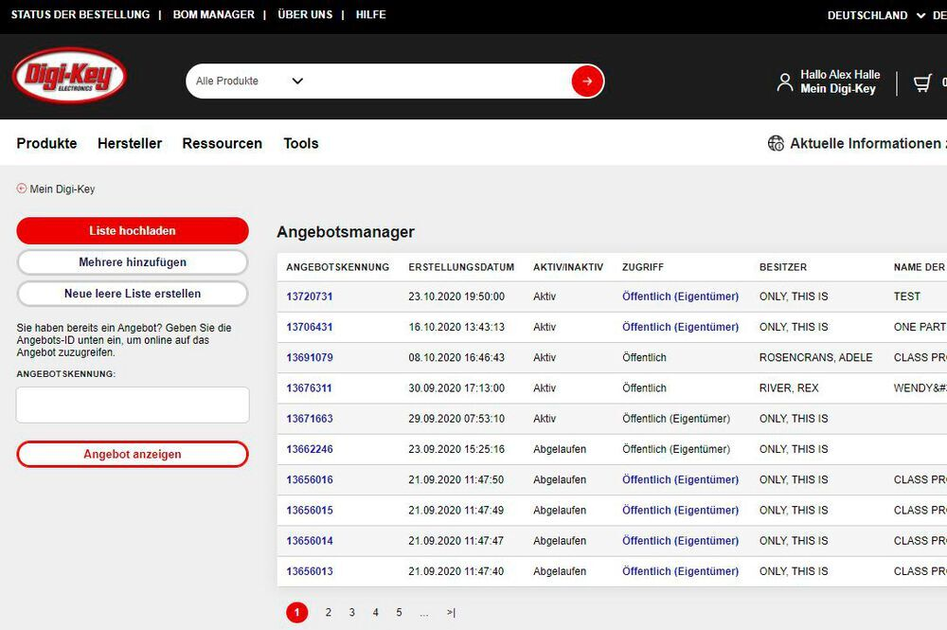Click Neue leere Liste erstellen

[x=131, y=293]
